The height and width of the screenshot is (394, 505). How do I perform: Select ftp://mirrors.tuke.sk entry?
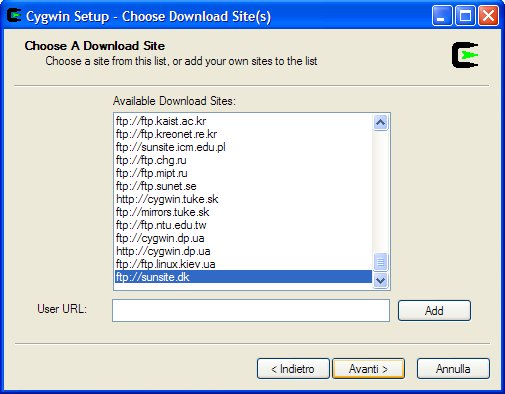(243, 212)
